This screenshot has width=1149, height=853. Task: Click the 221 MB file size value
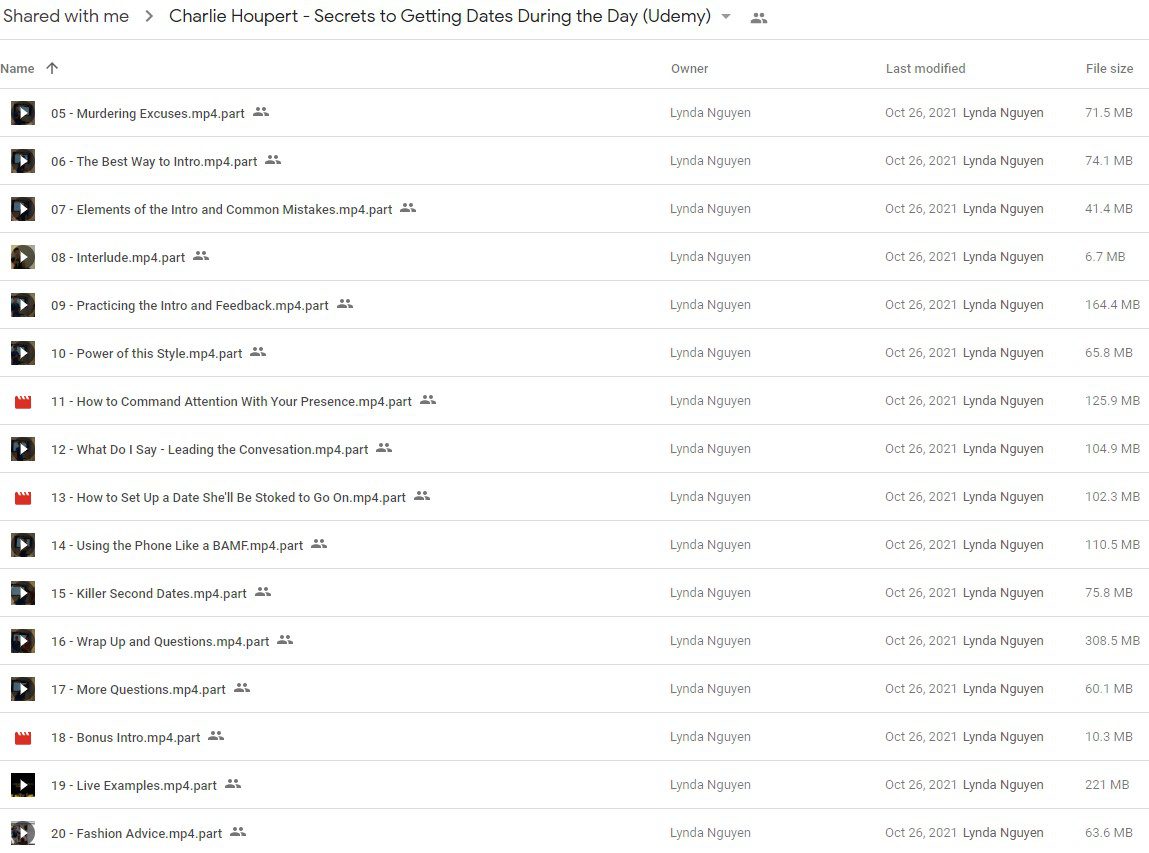coord(1106,785)
